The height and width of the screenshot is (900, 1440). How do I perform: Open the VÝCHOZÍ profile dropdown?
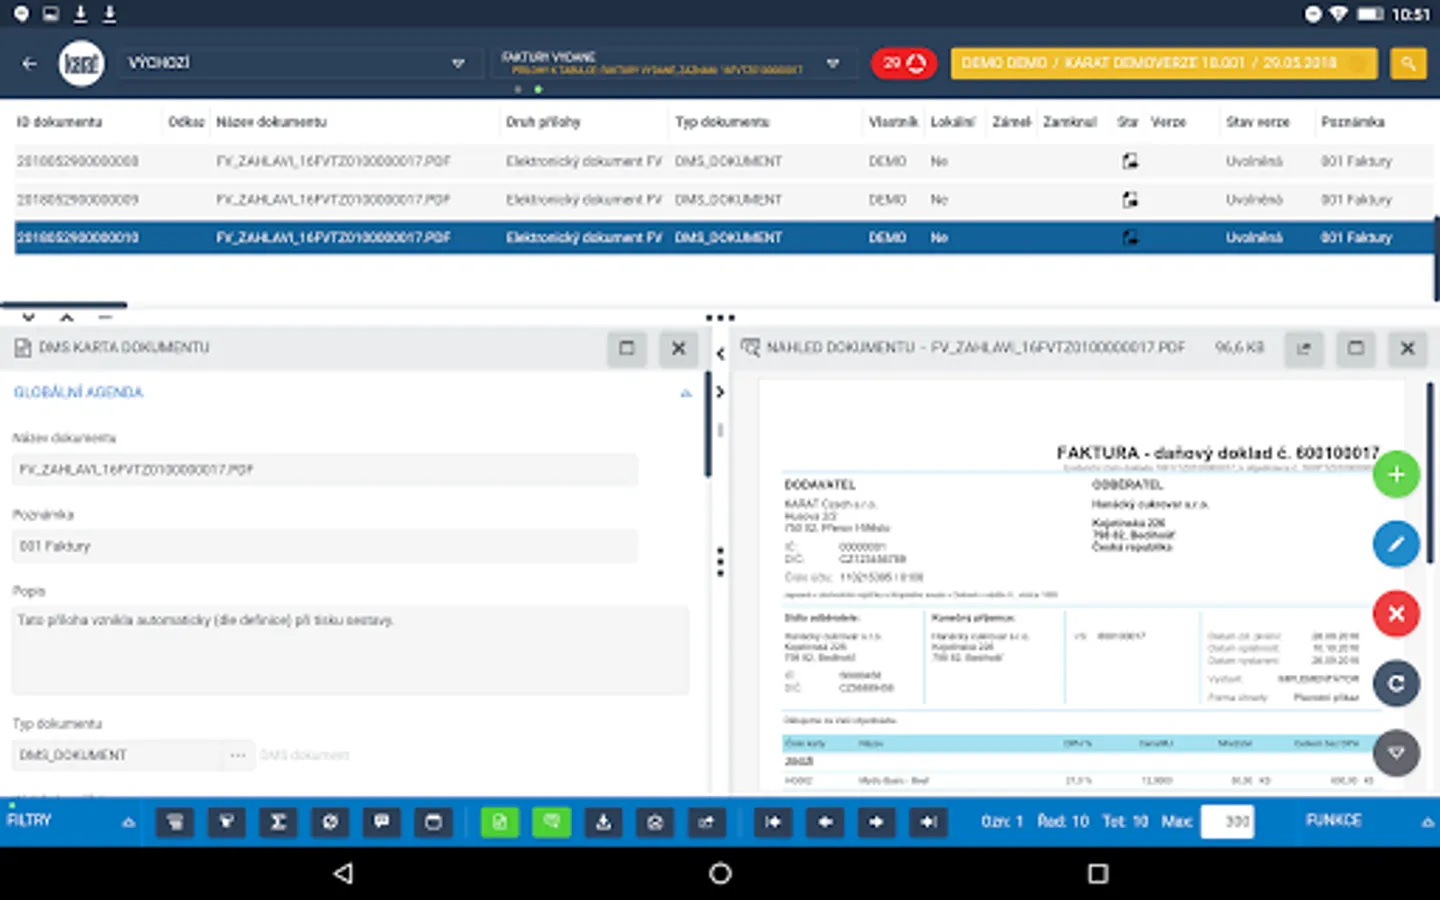pyautogui.click(x=458, y=62)
